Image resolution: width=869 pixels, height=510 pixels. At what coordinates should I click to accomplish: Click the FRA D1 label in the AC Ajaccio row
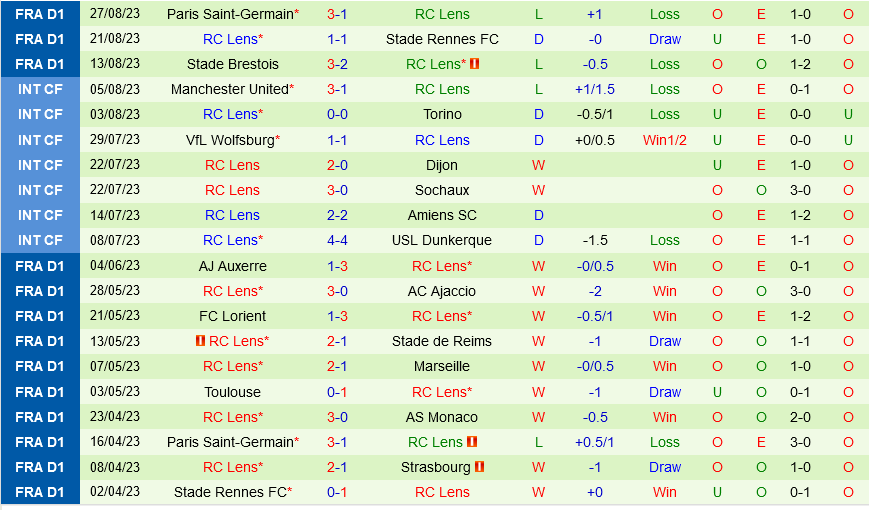coord(40,291)
